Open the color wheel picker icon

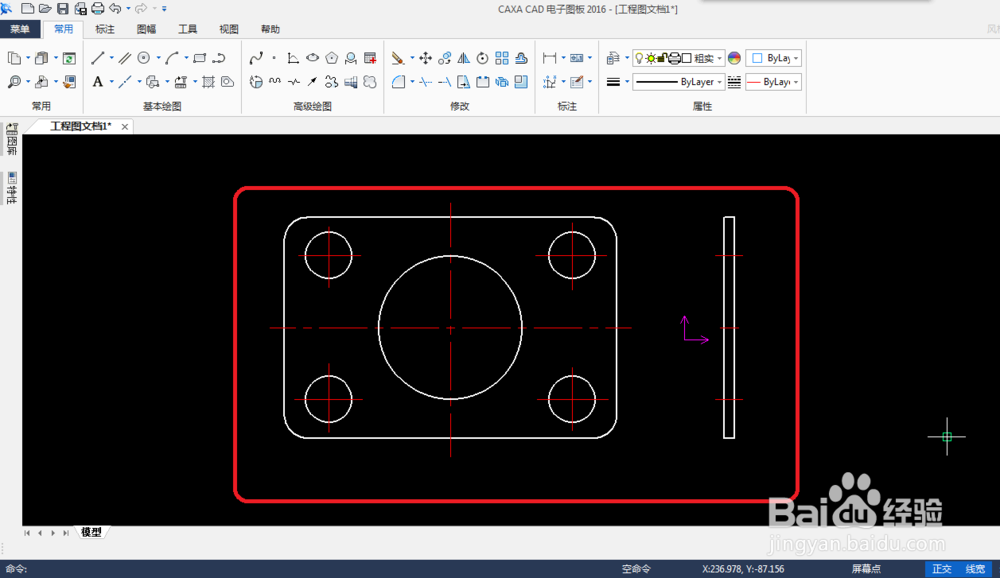click(734, 58)
